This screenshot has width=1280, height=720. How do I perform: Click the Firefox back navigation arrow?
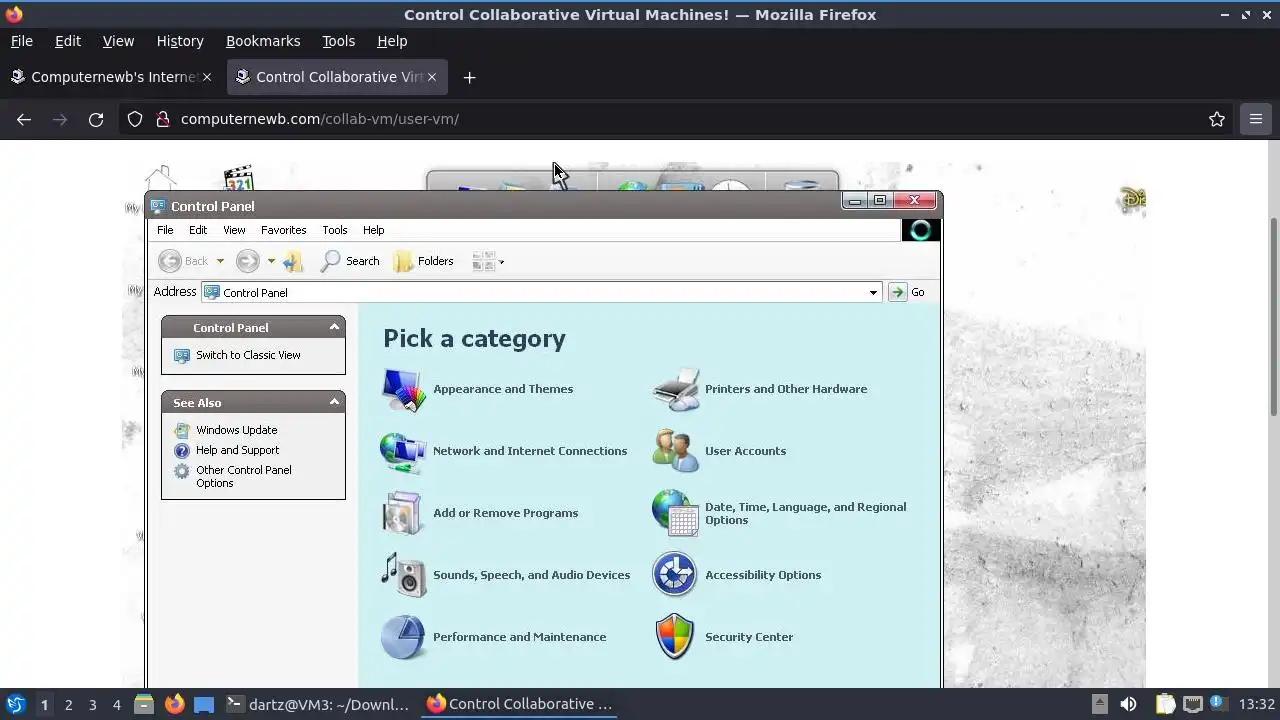(x=24, y=119)
